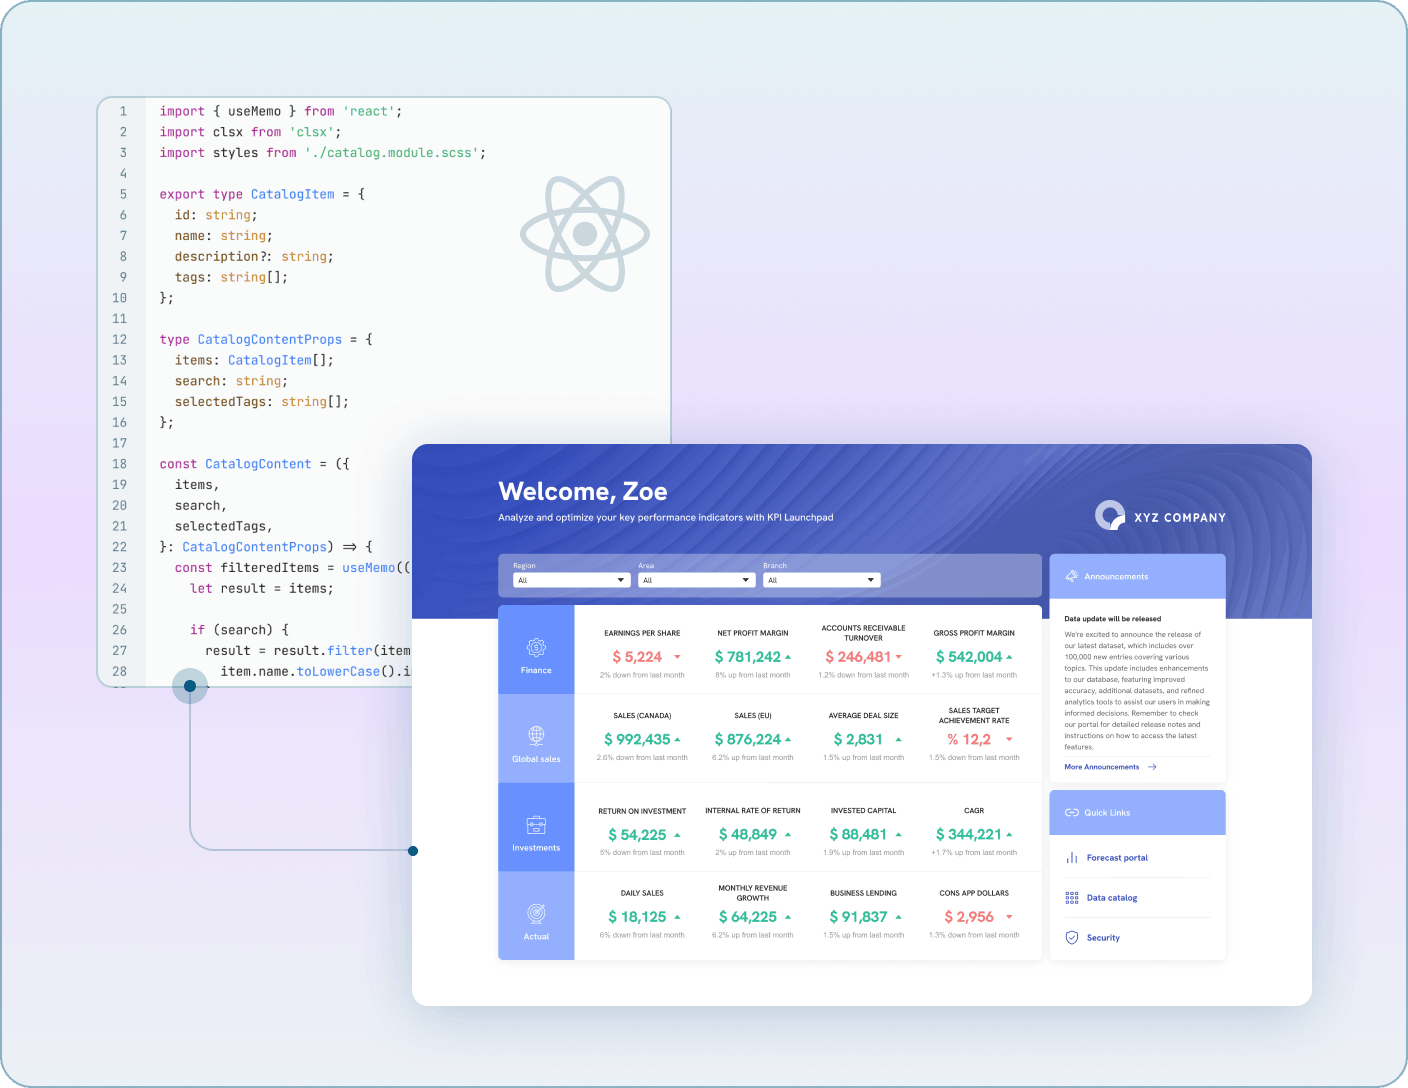This screenshot has width=1408, height=1088.
Task: Open the More Announcements link
Action: pyautogui.click(x=1102, y=766)
